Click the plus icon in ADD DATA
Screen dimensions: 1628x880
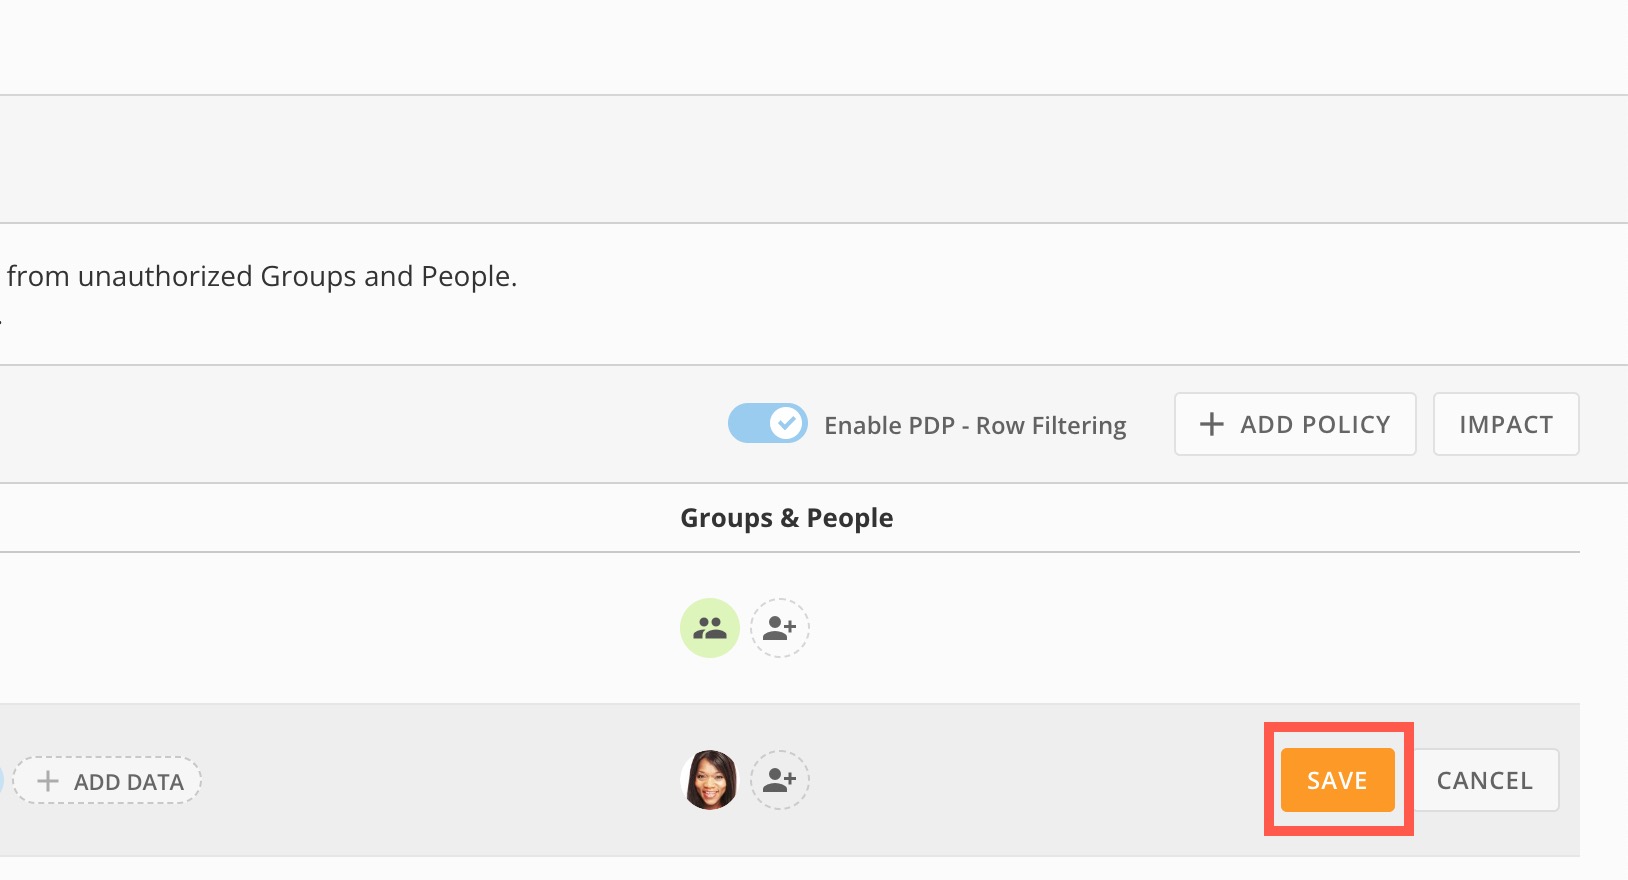point(47,781)
